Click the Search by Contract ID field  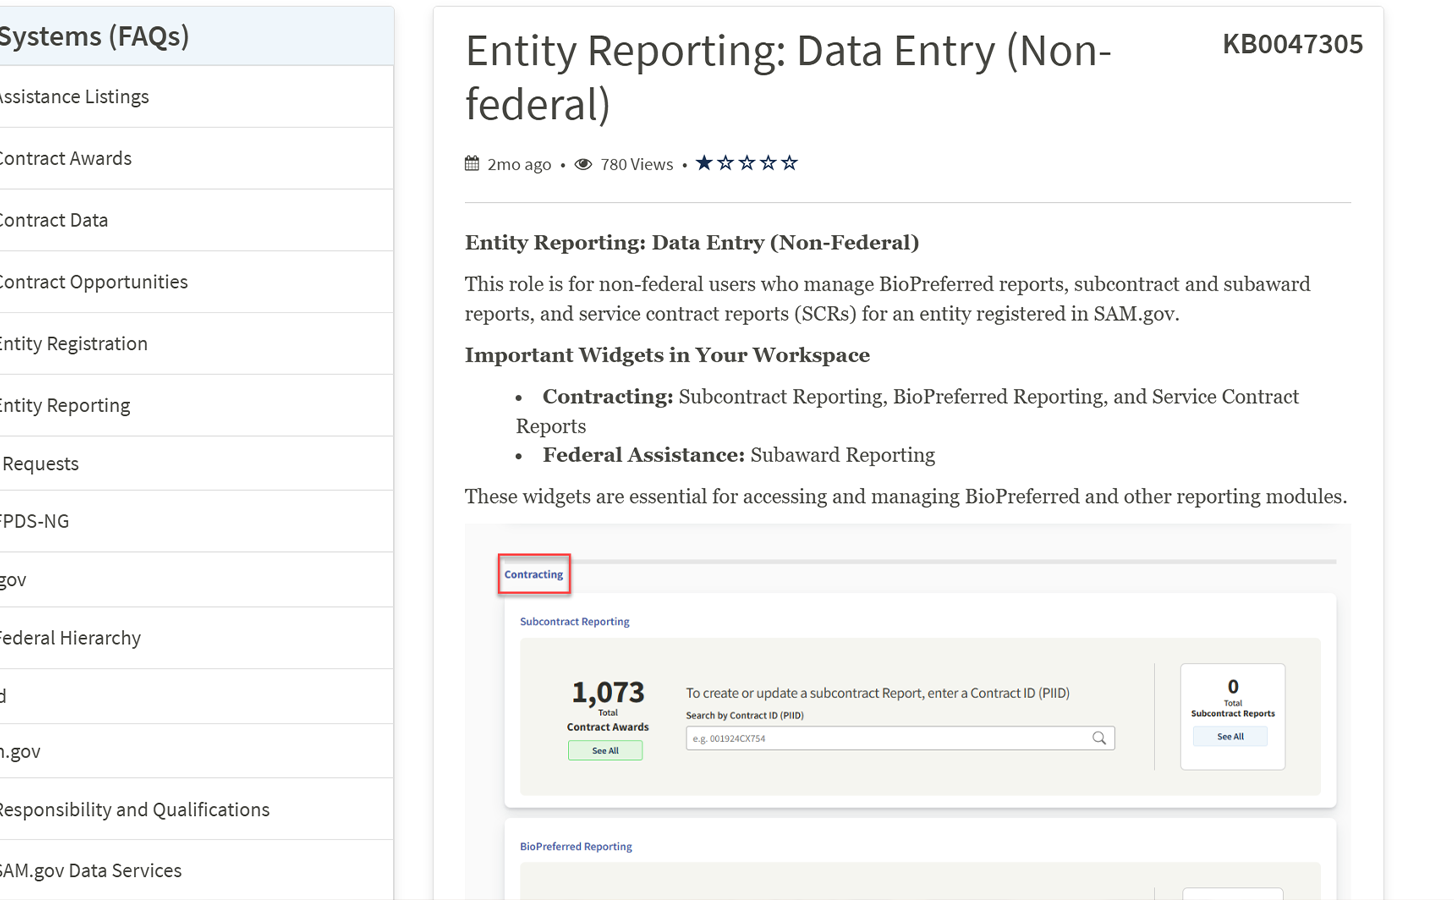tap(885, 738)
